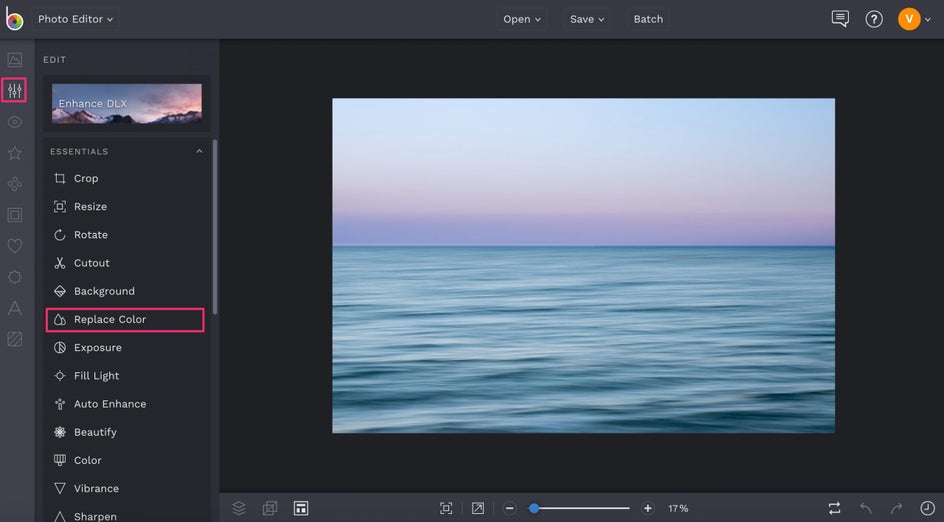Open the Edit tools sidebar icon
This screenshot has width=944, height=522.
(x=14, y=91)
